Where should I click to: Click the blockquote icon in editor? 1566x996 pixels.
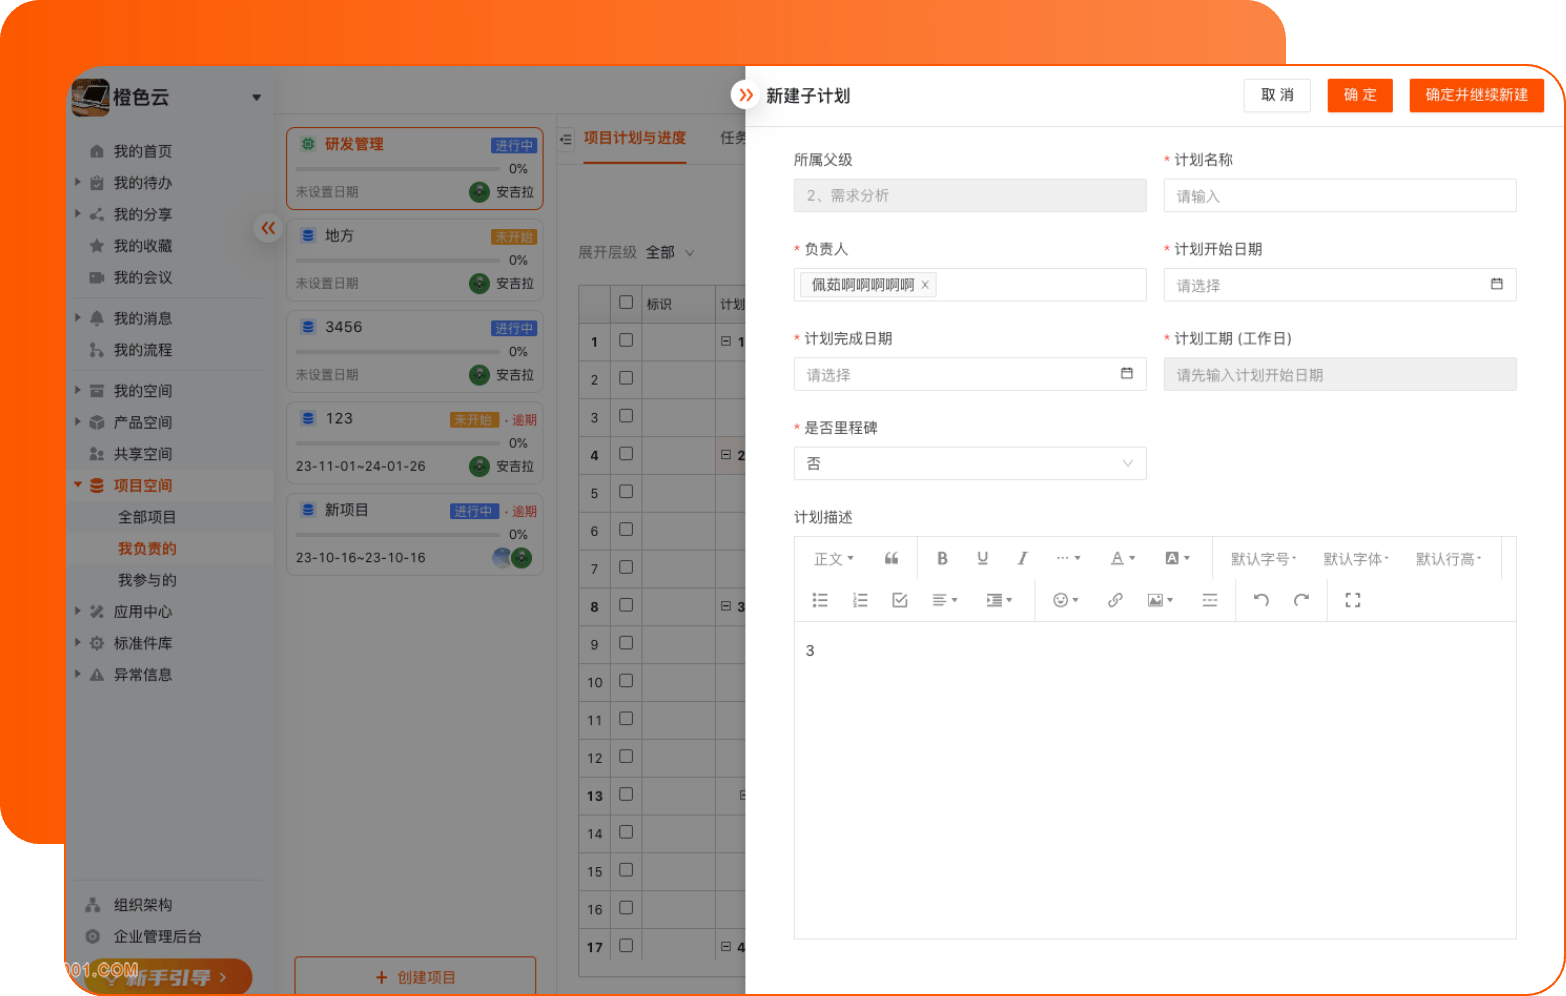[x=891, y=559]
